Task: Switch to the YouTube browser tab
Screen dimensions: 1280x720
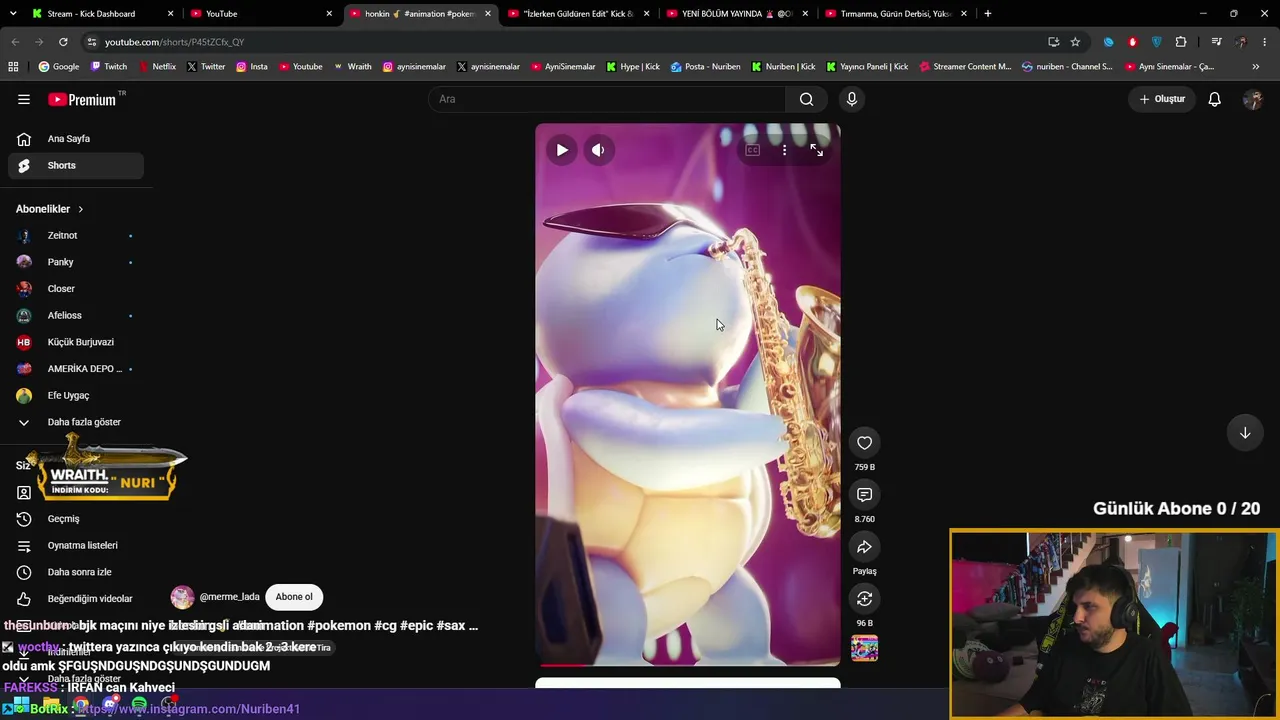Action: click(x=260, y=14)
